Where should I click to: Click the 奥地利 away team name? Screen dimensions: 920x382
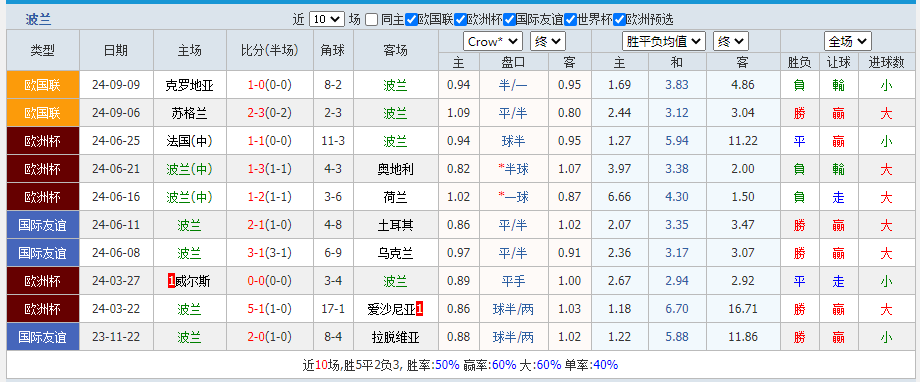[x=395, y=170]
